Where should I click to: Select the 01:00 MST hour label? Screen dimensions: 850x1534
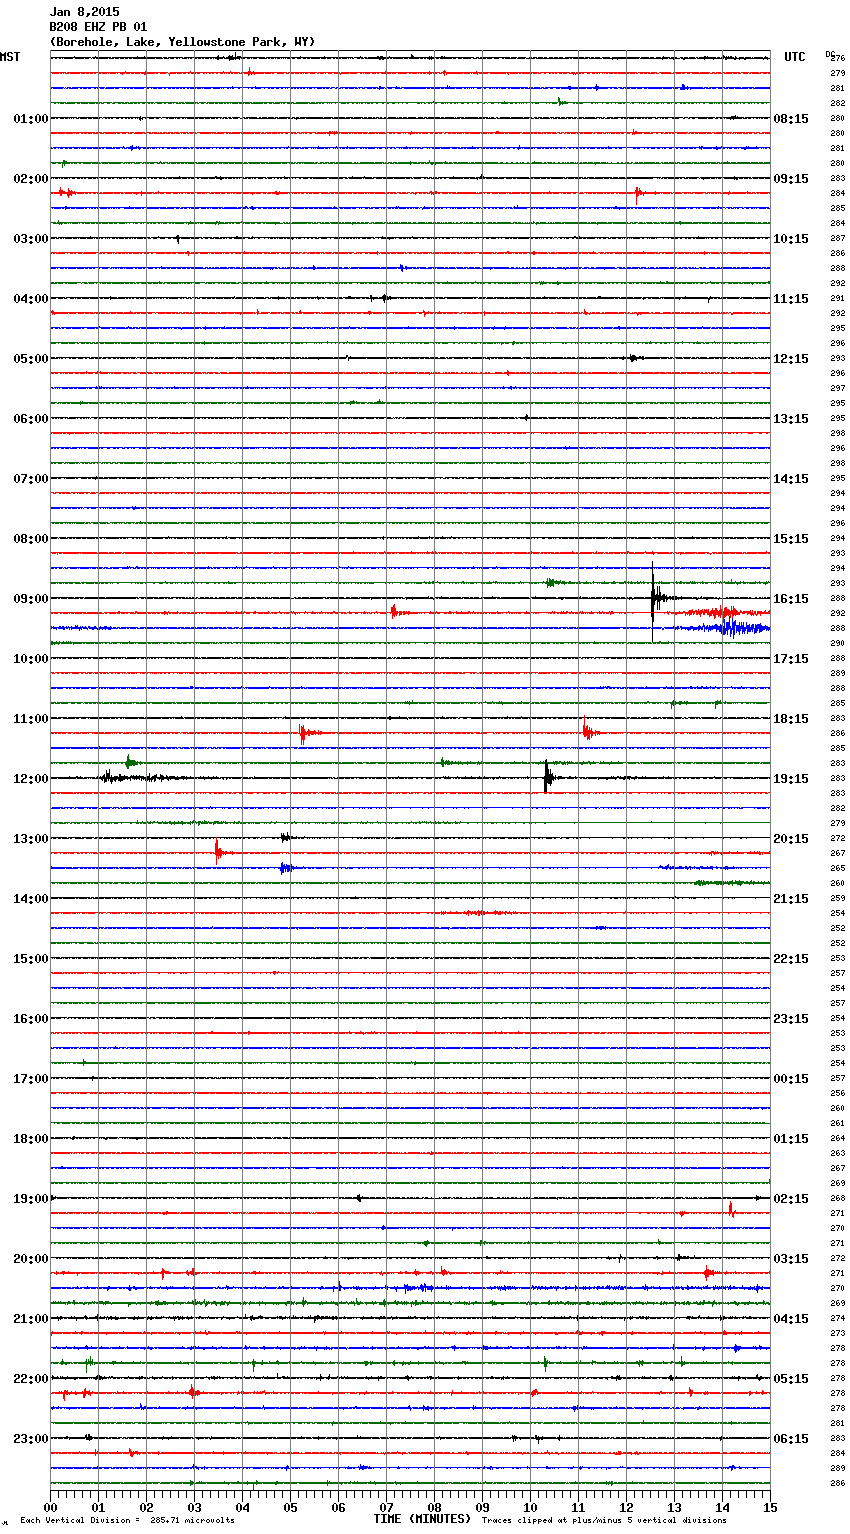pos(30,119)
